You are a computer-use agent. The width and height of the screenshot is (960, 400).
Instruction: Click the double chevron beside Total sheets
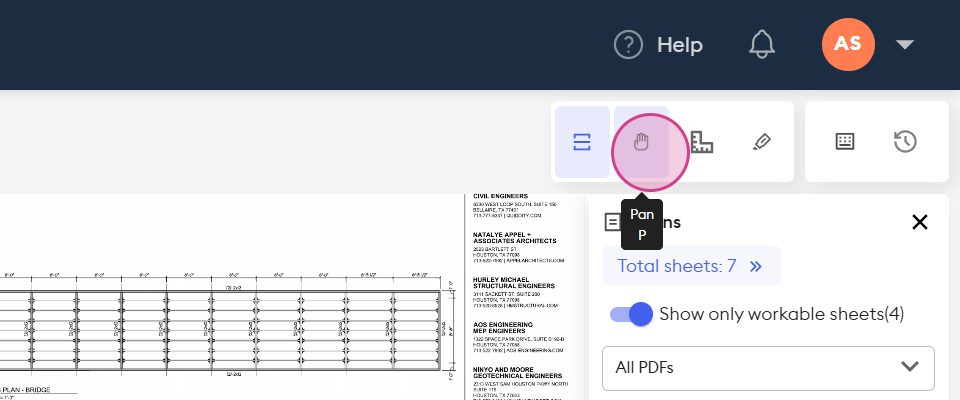pyautogui.click(x=756, y=266)
